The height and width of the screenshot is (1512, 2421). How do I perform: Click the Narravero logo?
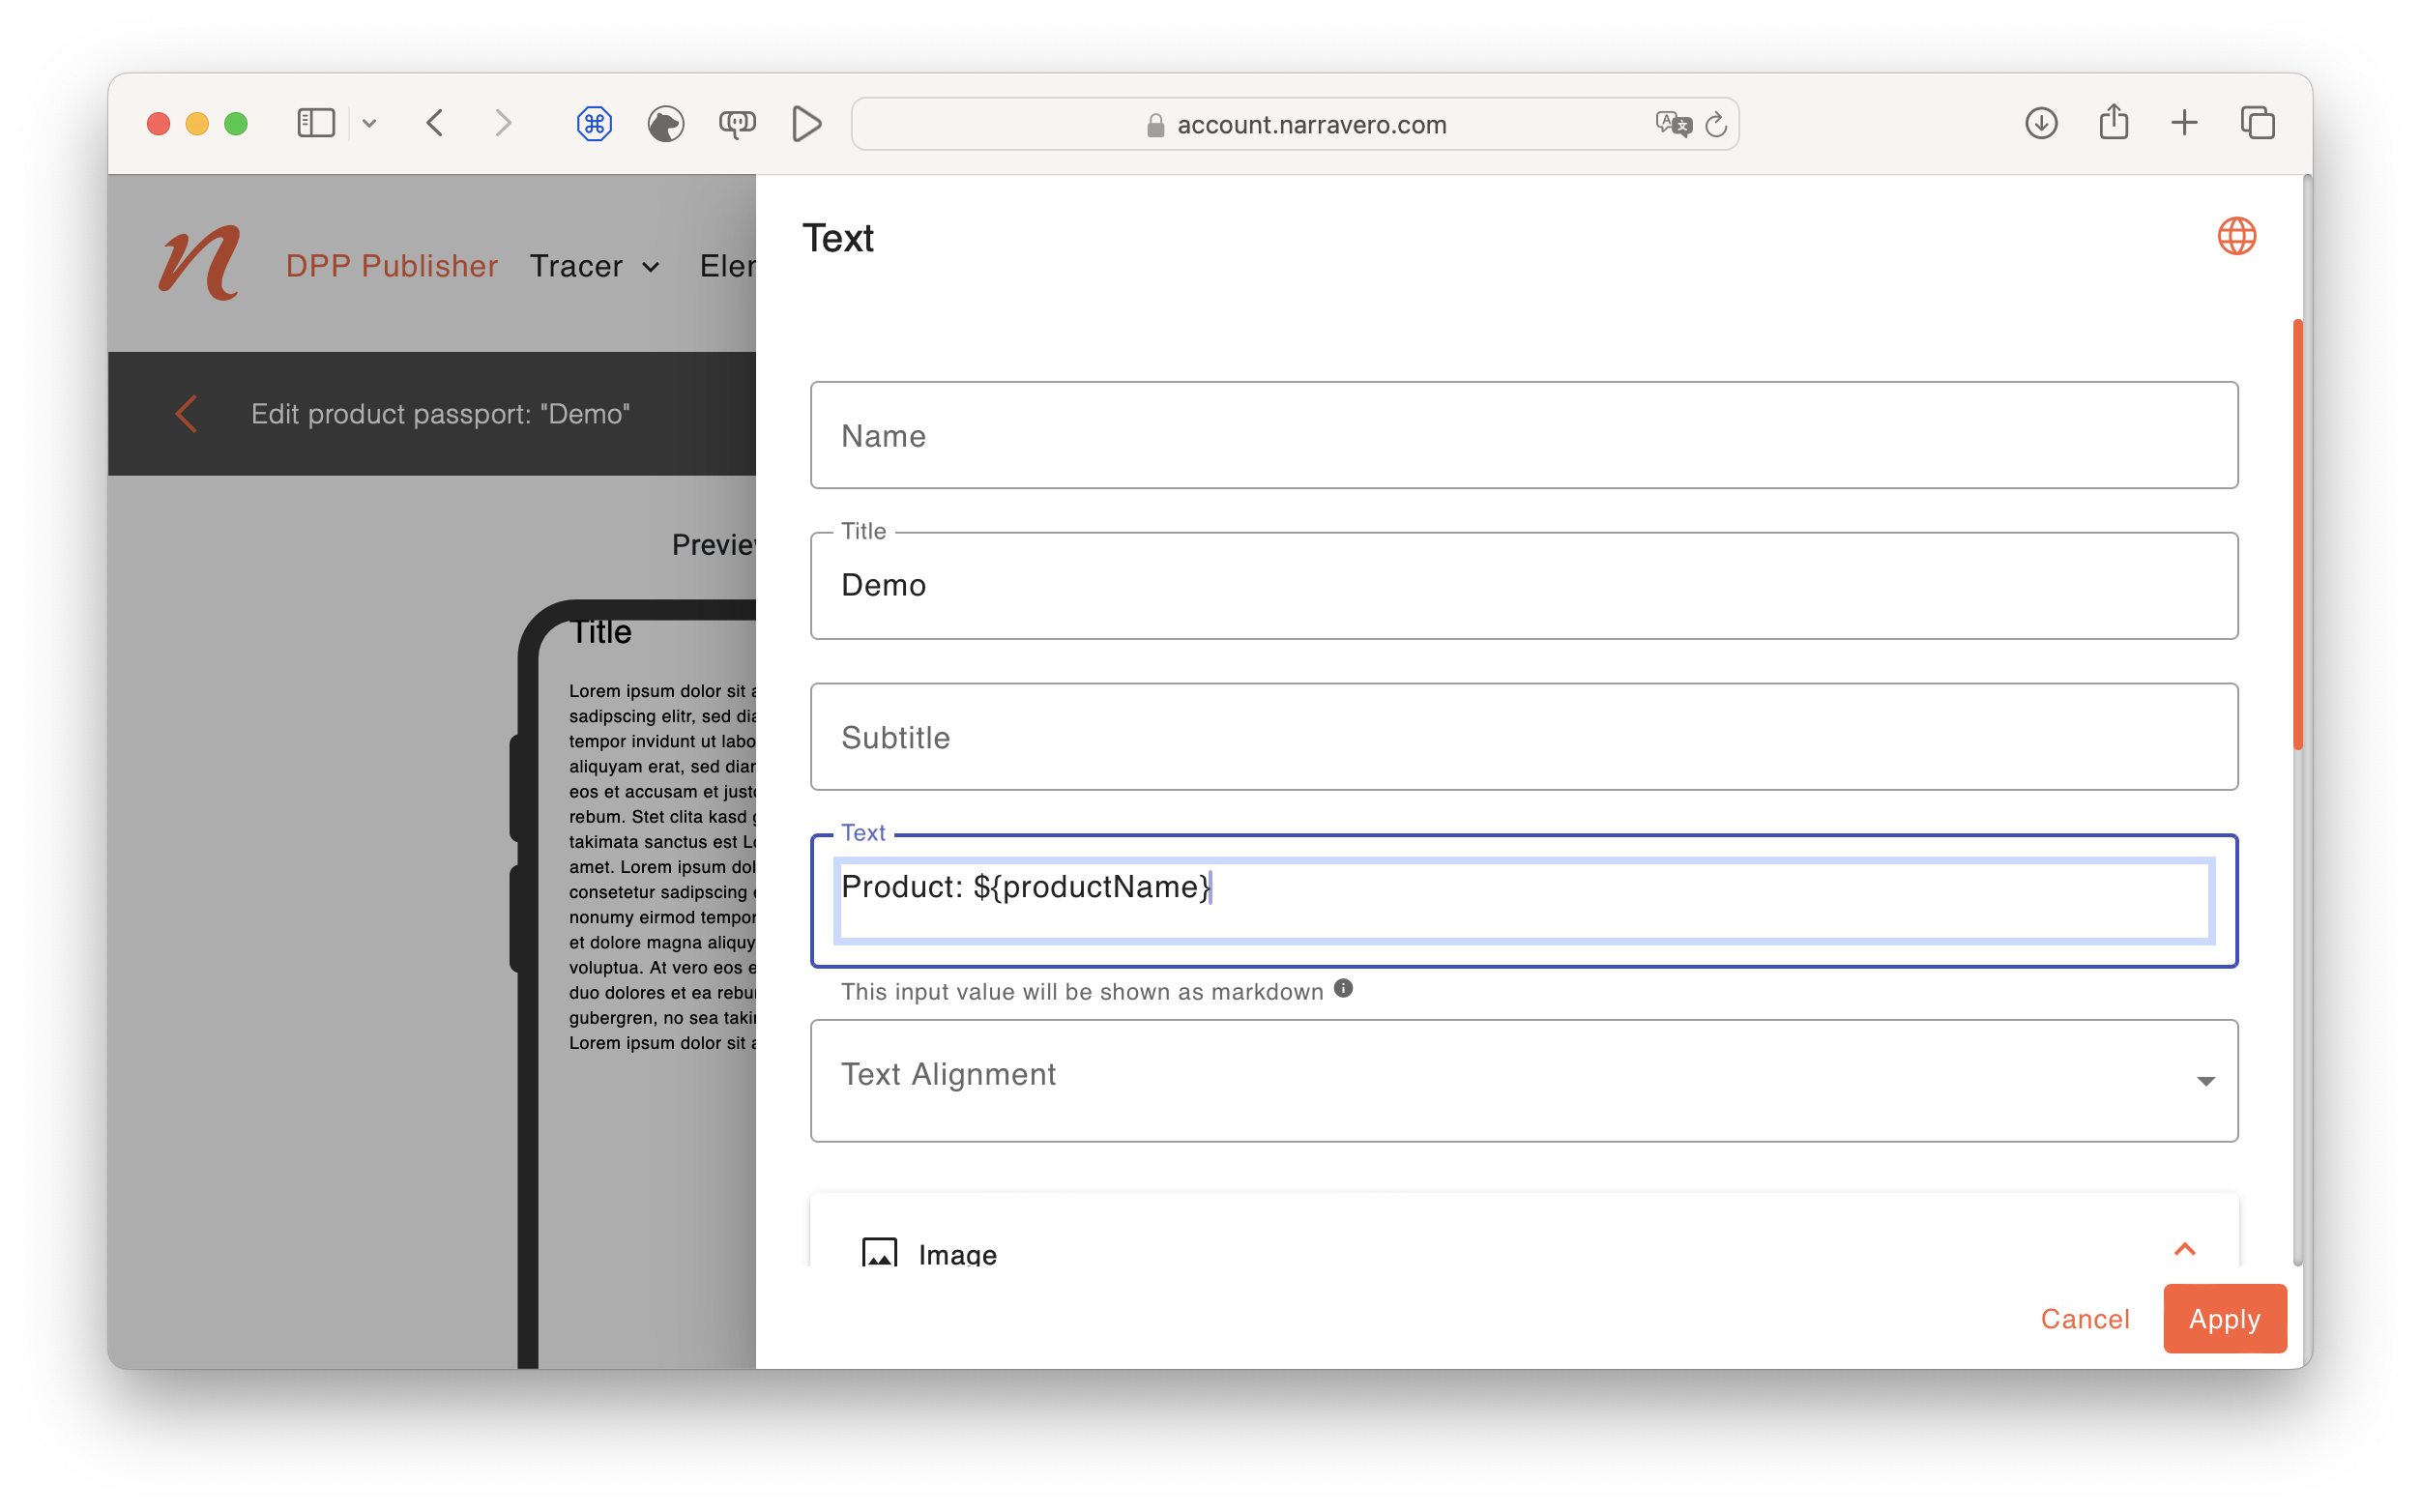click(199, 263)
